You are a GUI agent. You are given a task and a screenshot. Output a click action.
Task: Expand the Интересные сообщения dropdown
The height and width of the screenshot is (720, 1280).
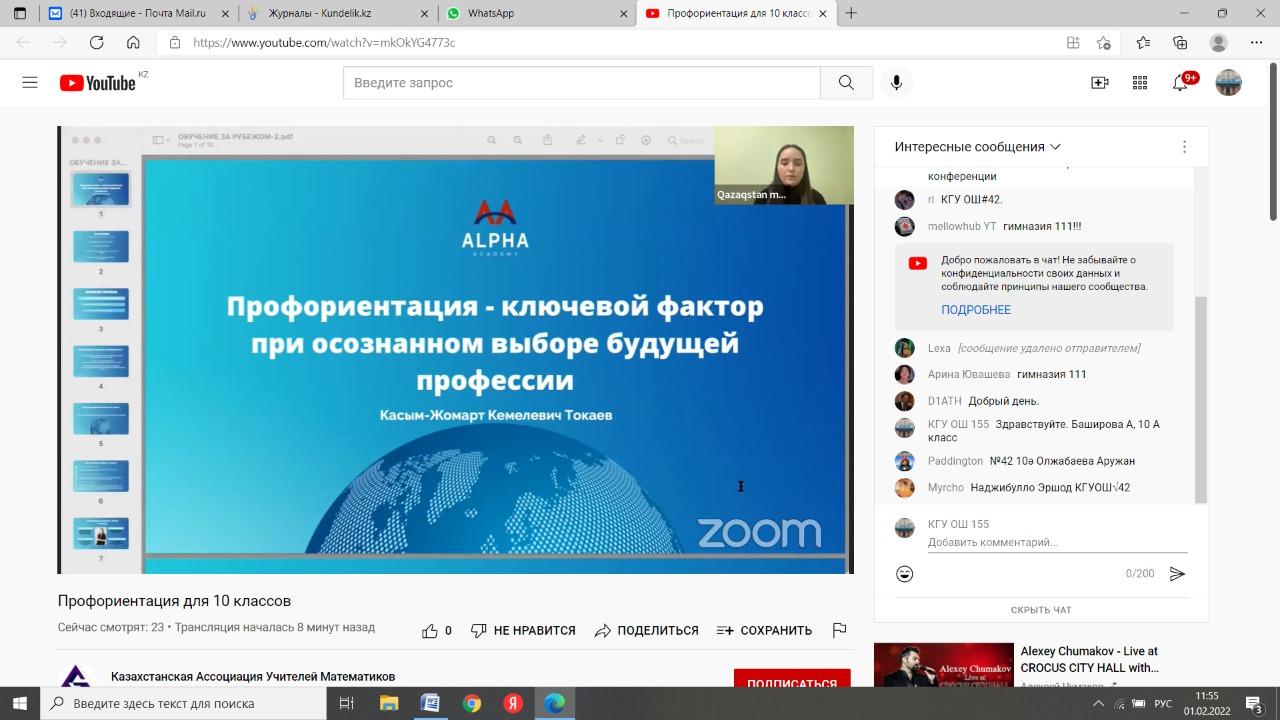click(x=1055, y=146)
